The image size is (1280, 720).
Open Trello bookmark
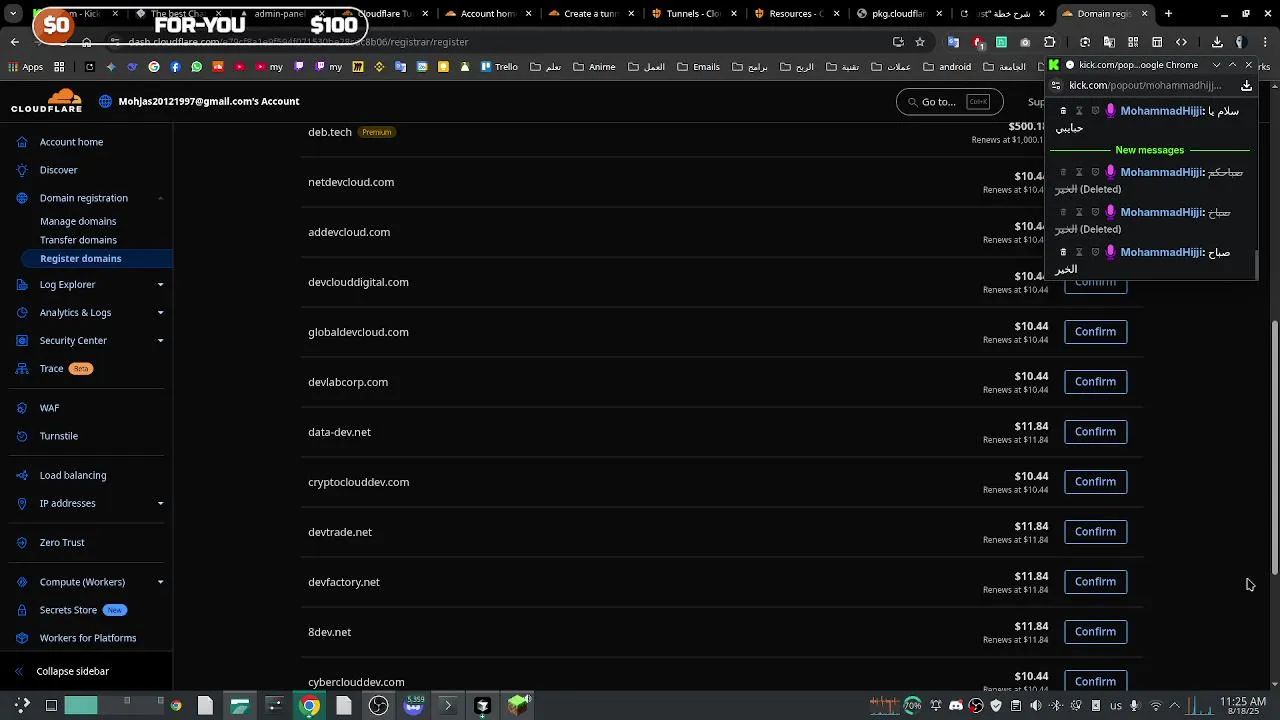(x=499, y=67)
